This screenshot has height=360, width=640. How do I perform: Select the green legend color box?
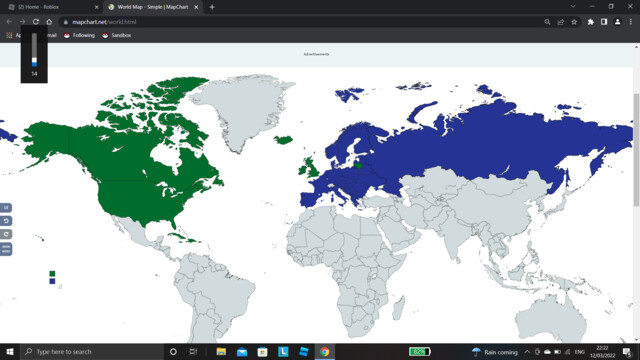(52, 273)
